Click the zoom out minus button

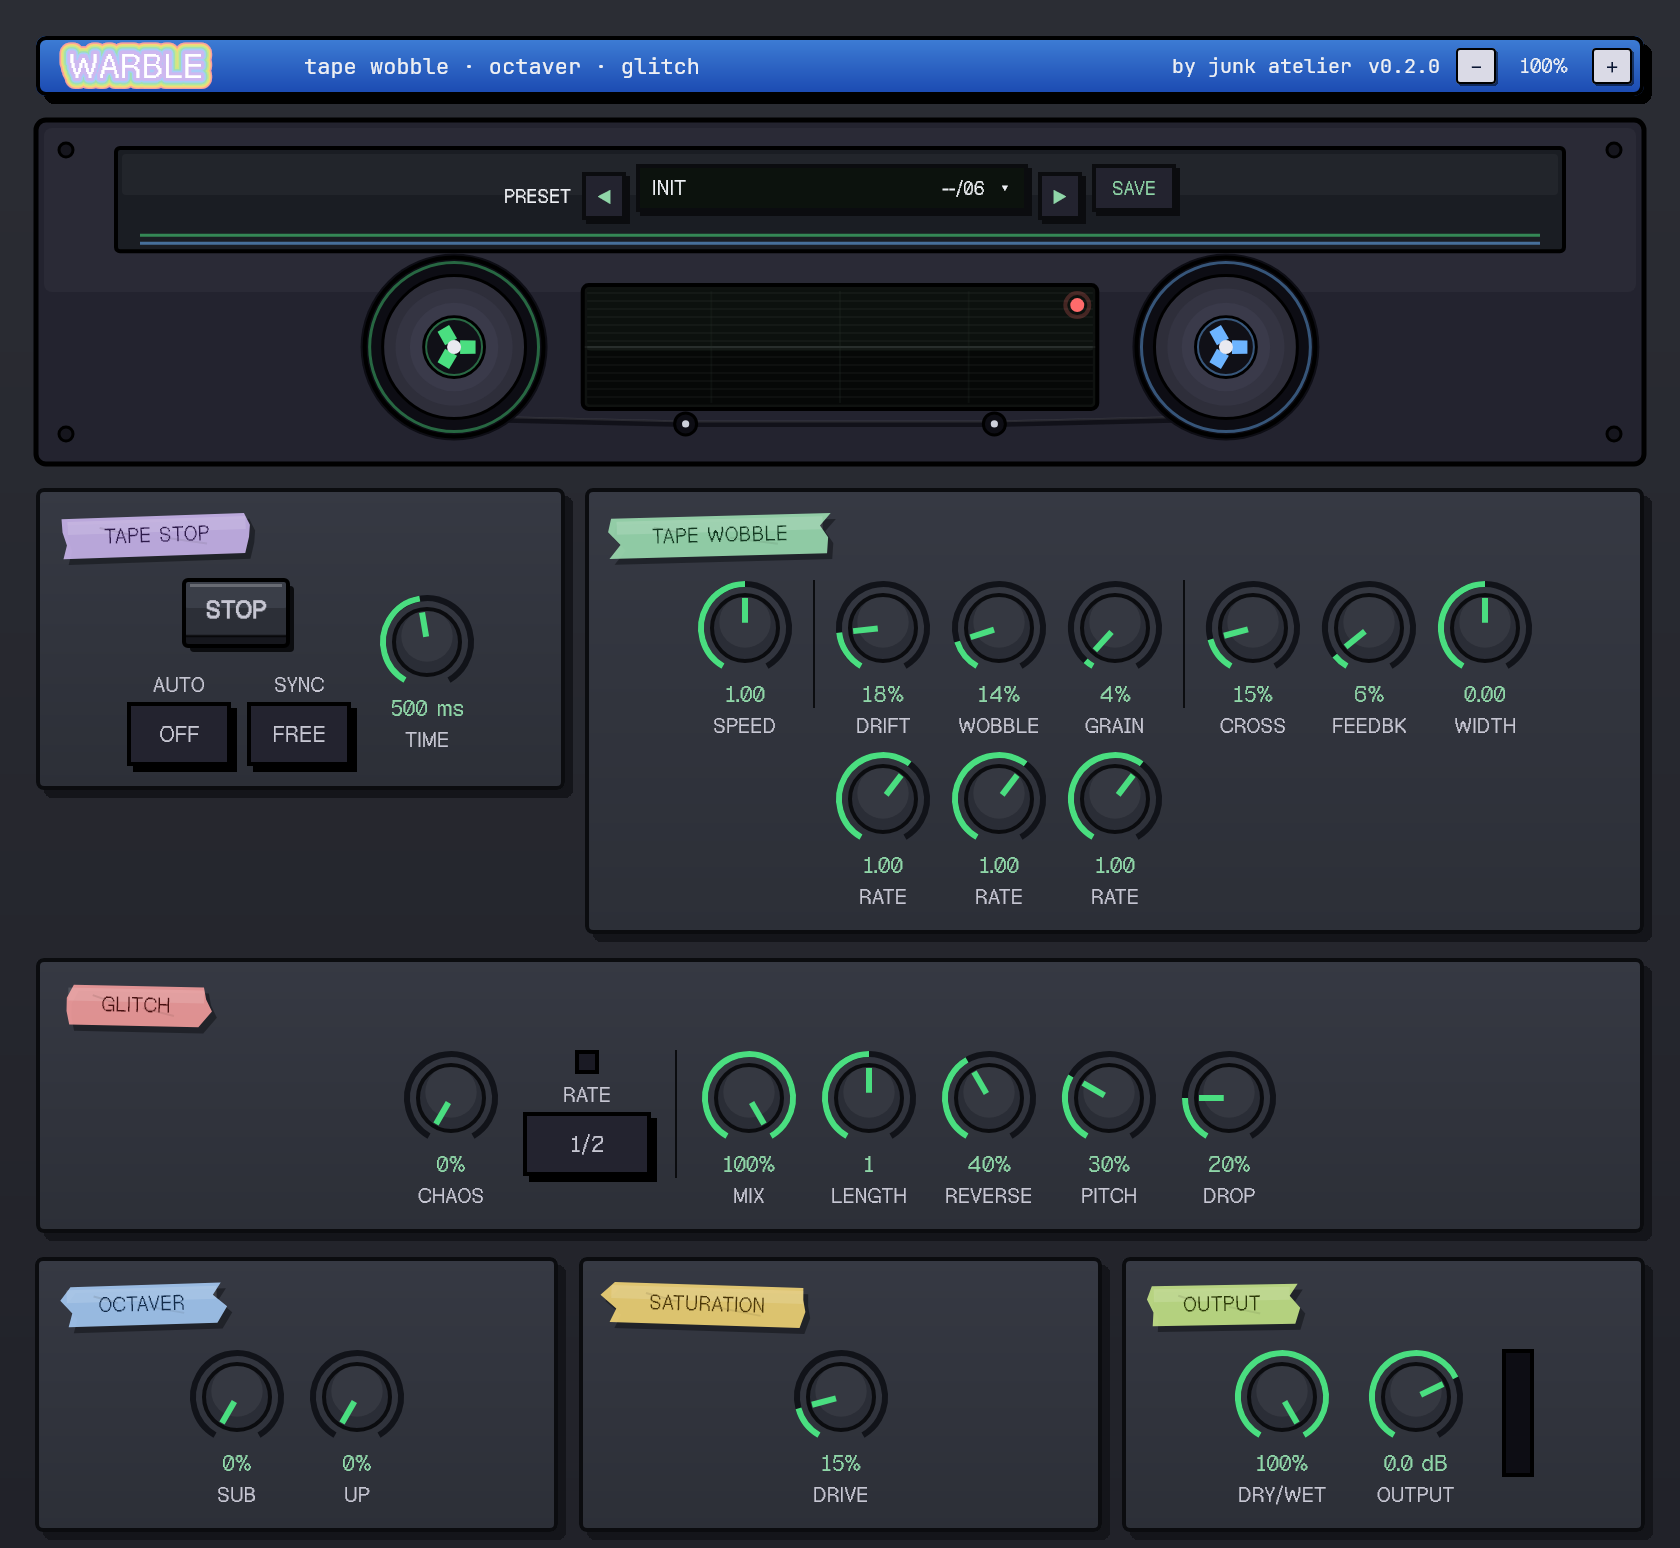click(x=1476, y=66)
